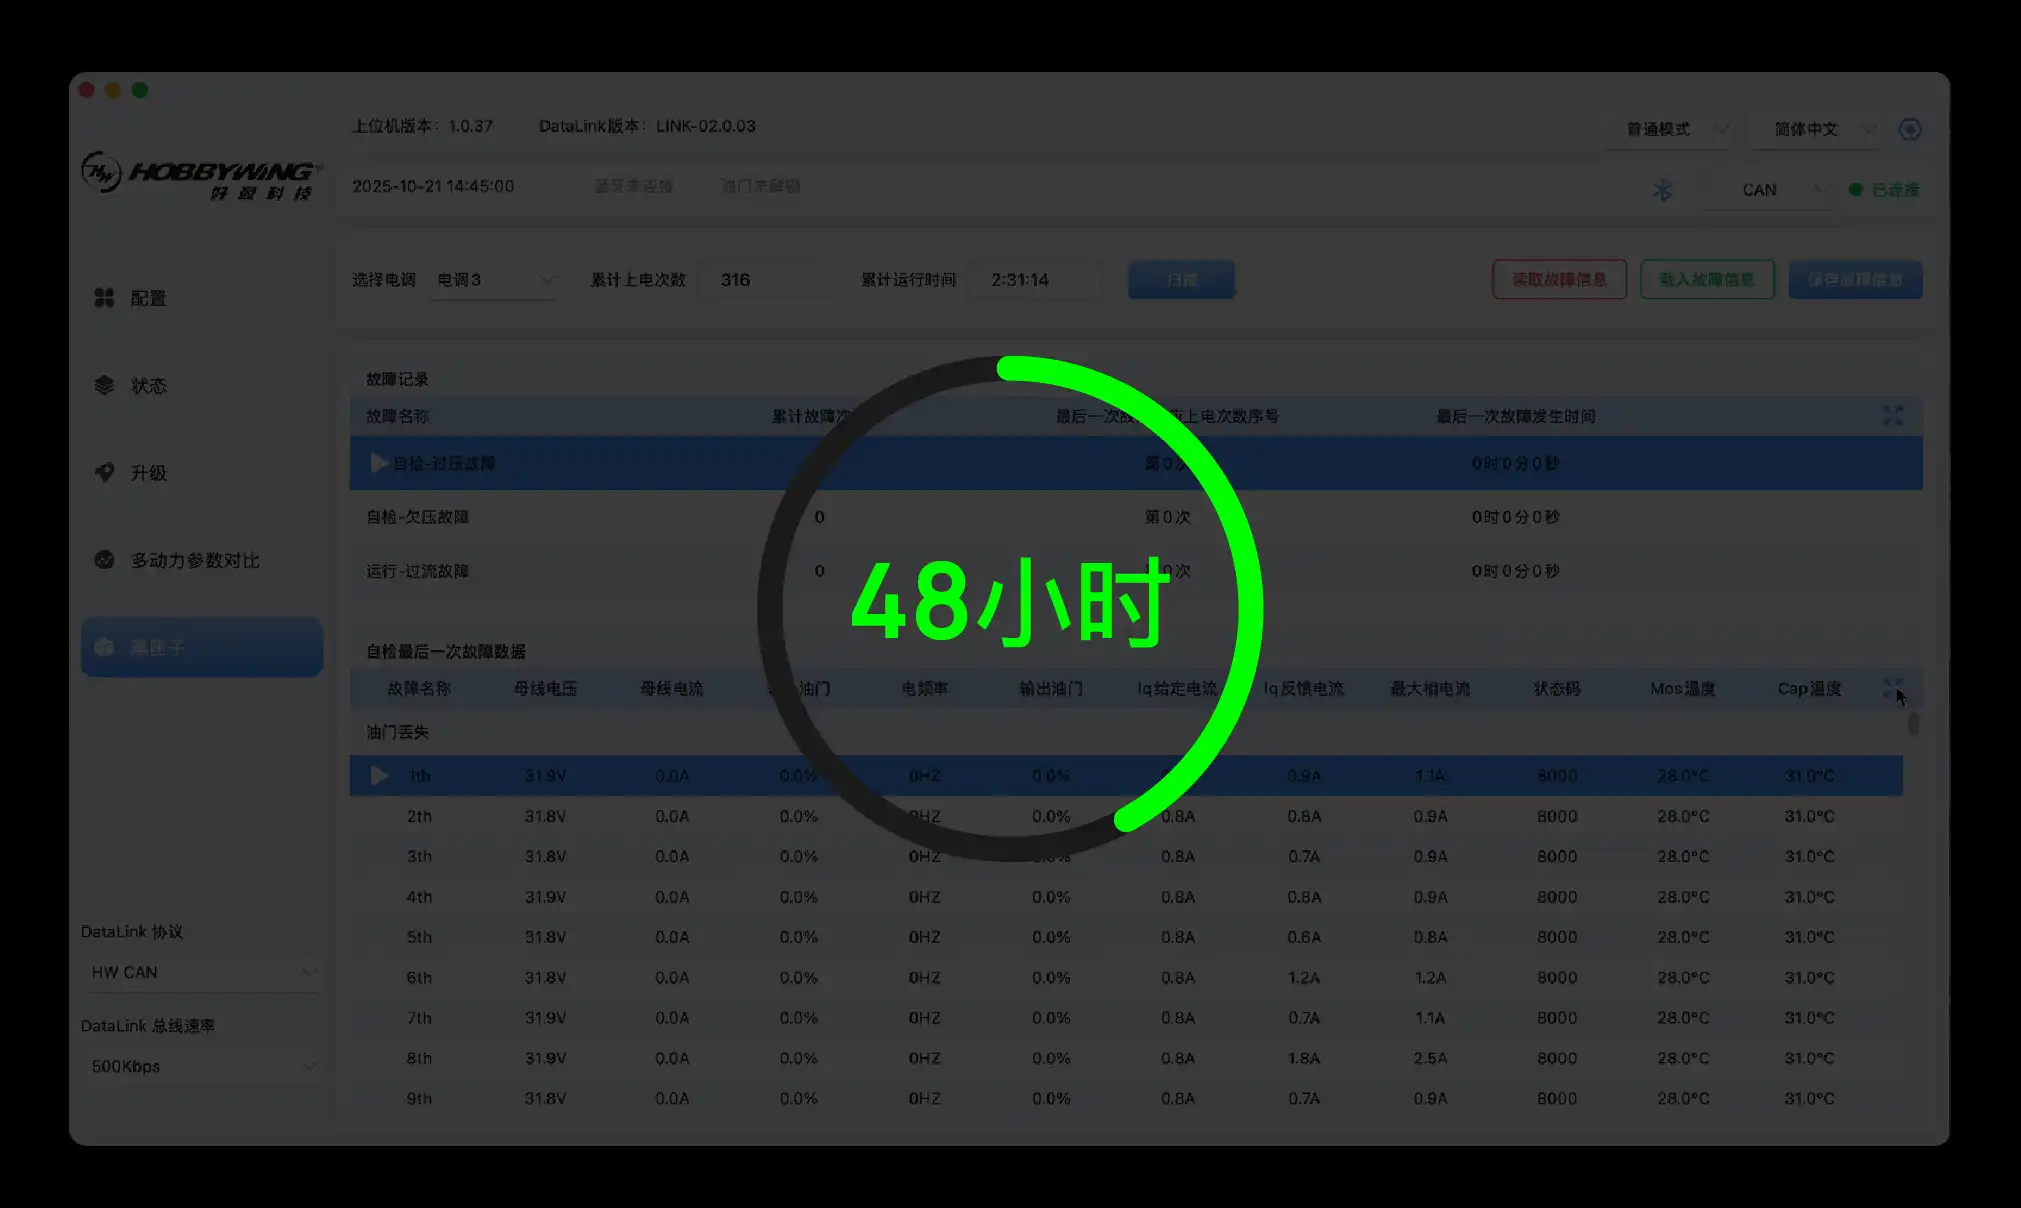
Task: Click the red 读取故障信息 button
Action: click(1558, 280)
